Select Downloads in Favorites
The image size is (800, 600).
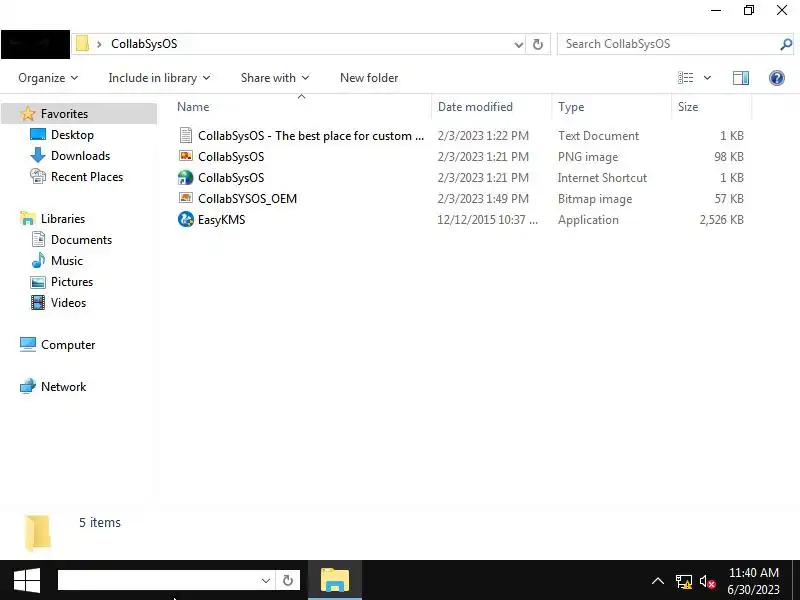pos(80,156)
